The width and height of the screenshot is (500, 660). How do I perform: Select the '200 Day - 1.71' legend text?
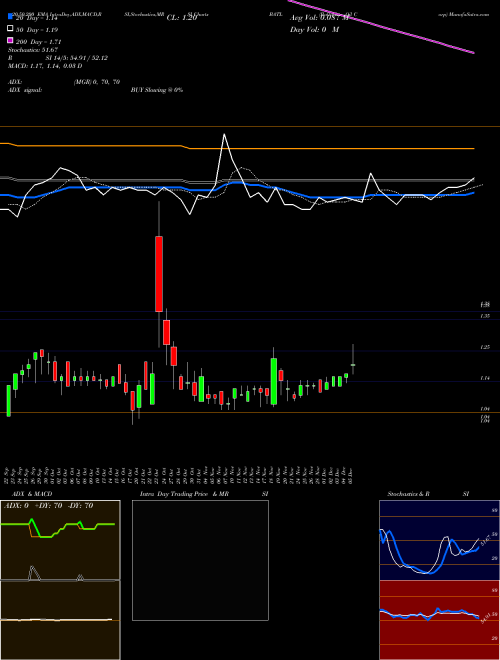[x=39, y=42]
